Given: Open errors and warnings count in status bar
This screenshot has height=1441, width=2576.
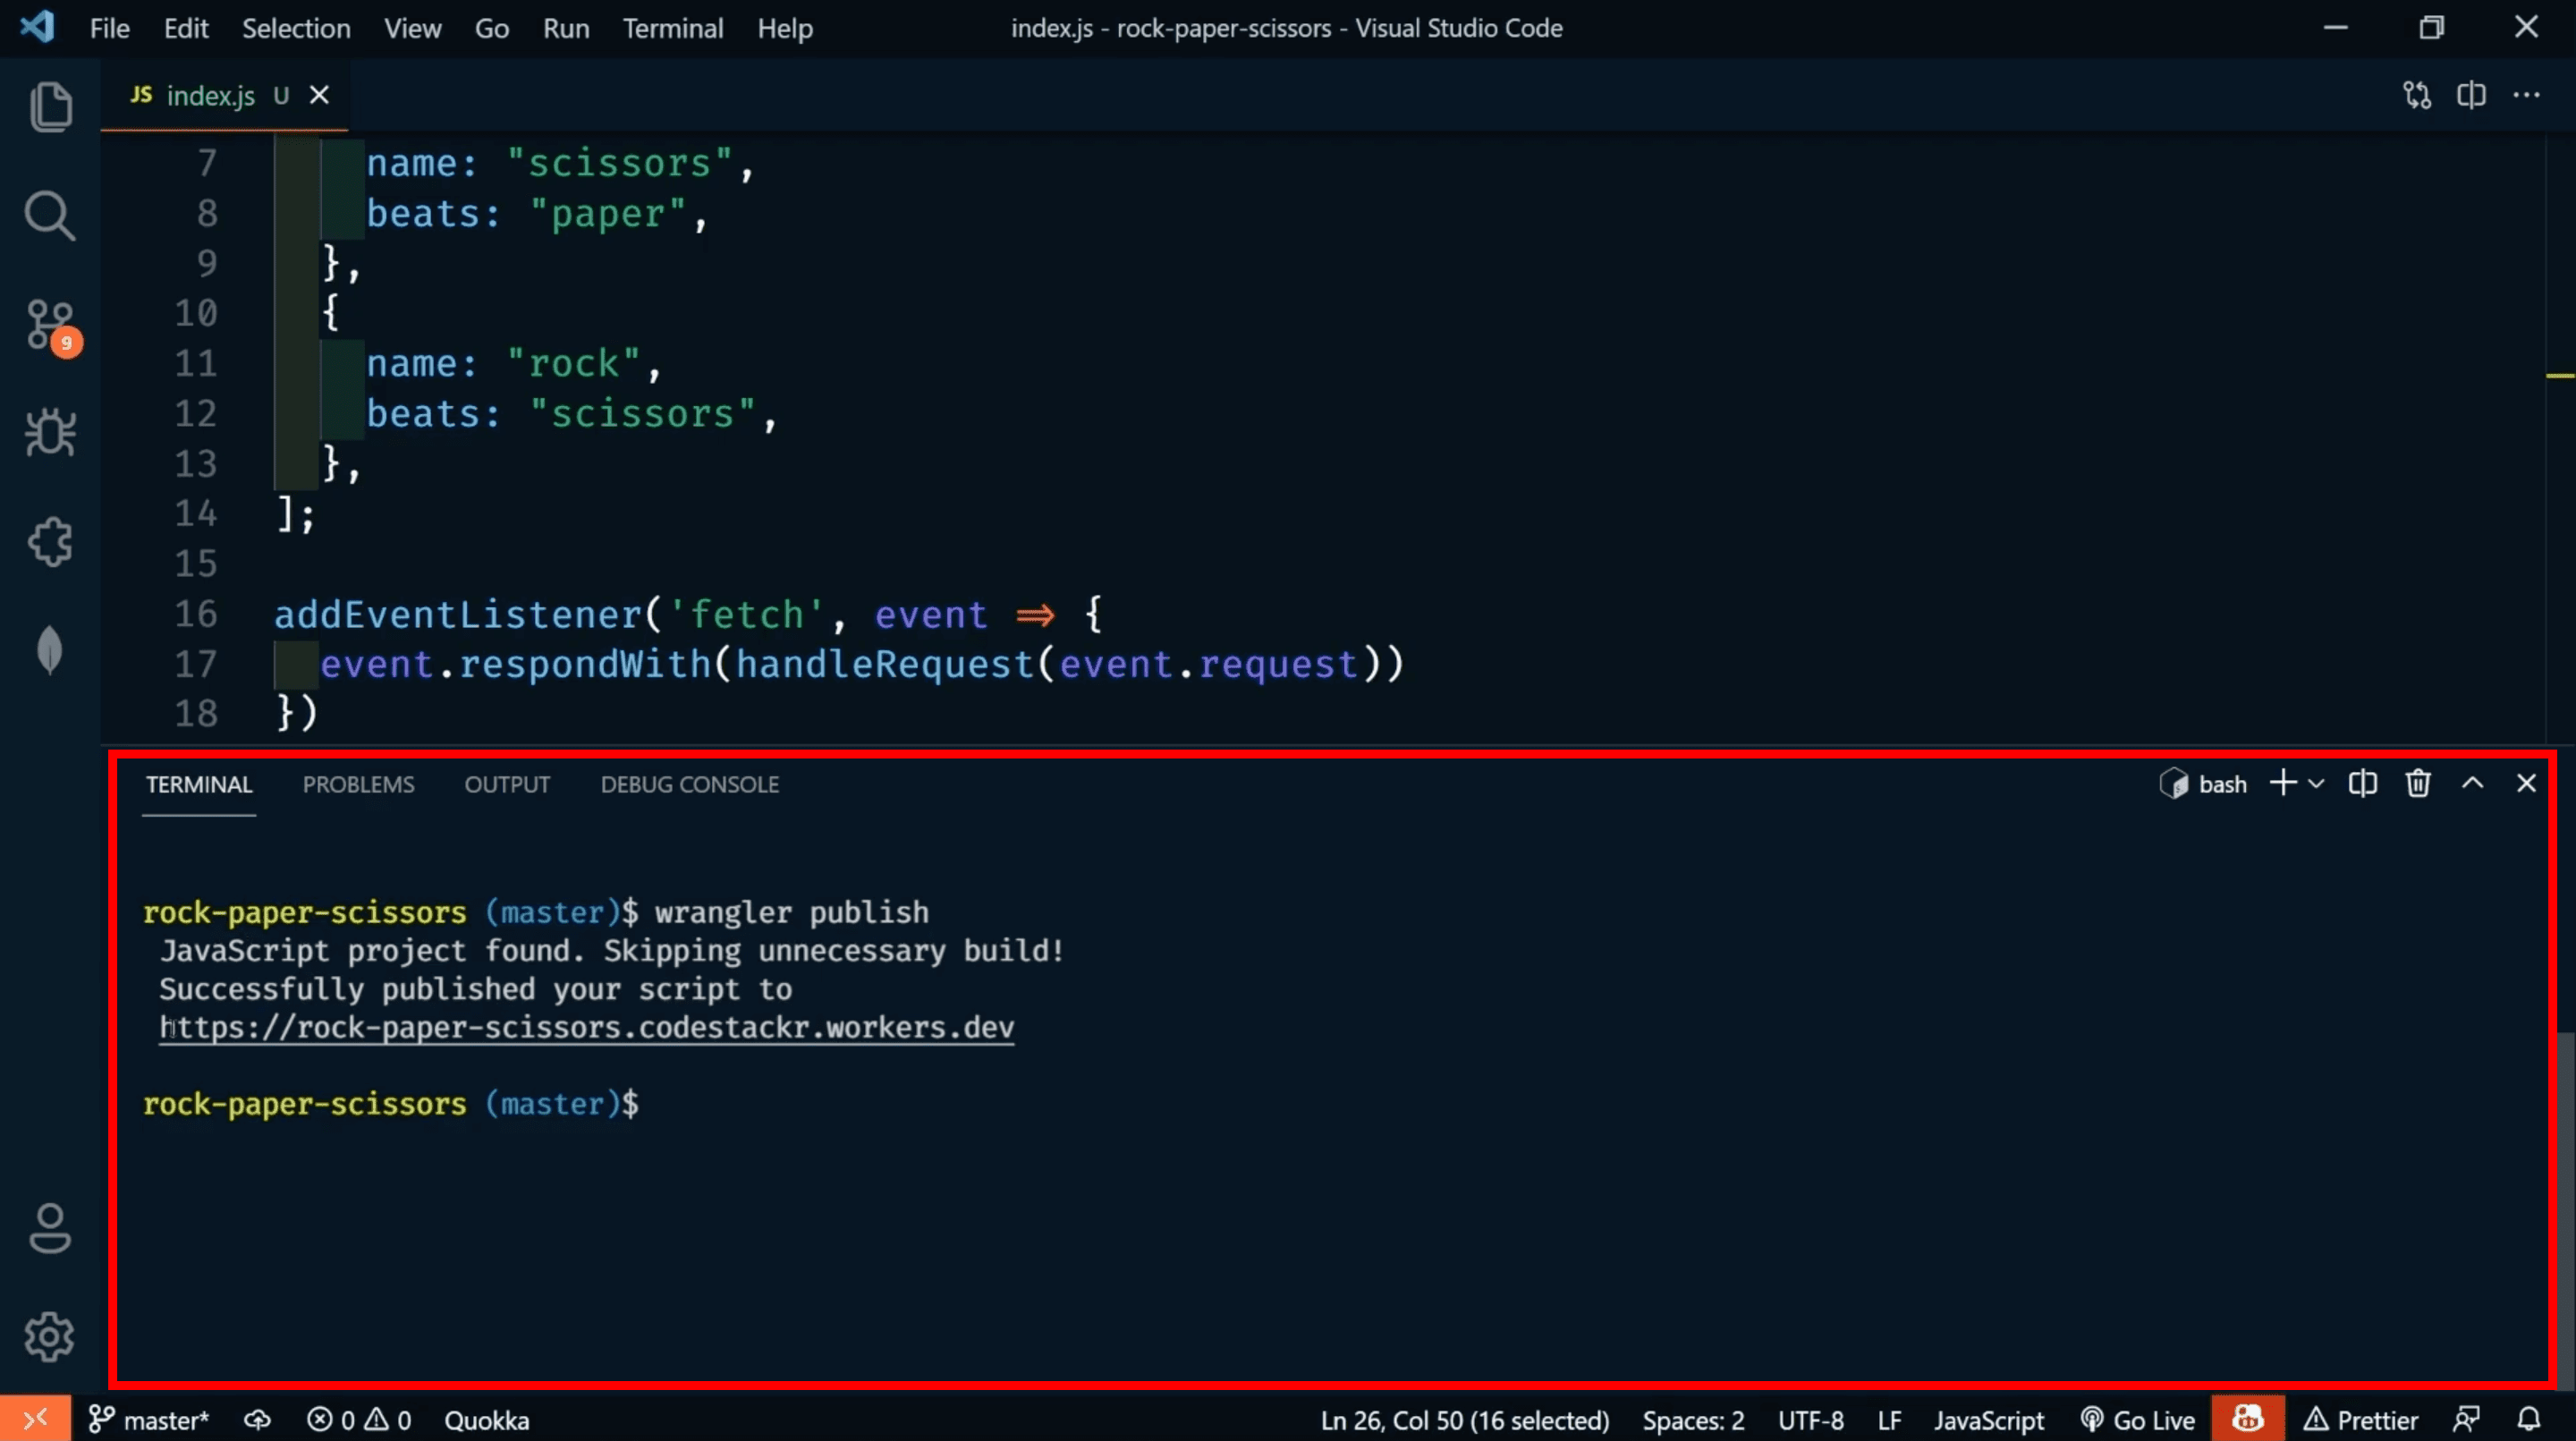Looking at the screenshot, I should [x=359, y=1420].
